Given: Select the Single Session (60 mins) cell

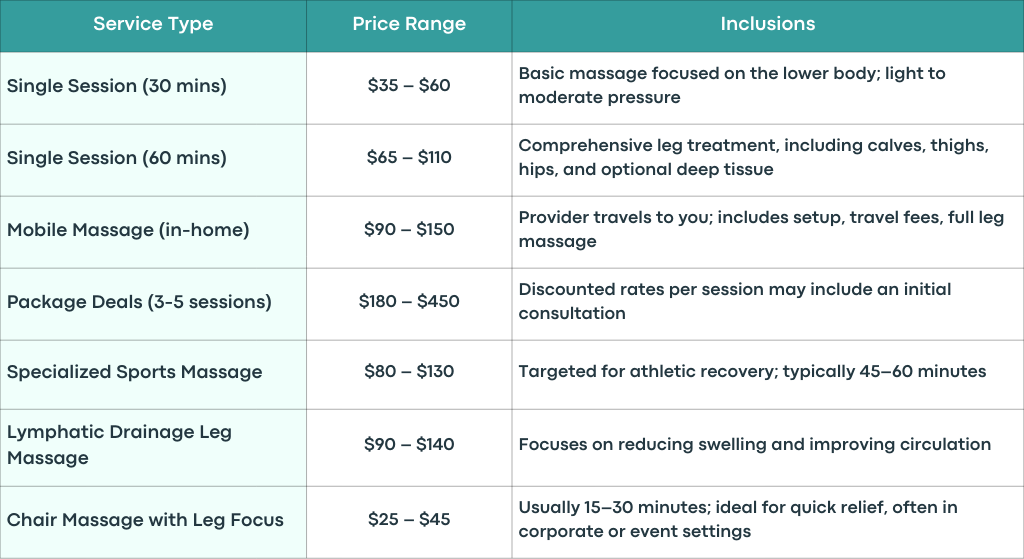Looking at the screenshot, I should [x=153, y=160].
